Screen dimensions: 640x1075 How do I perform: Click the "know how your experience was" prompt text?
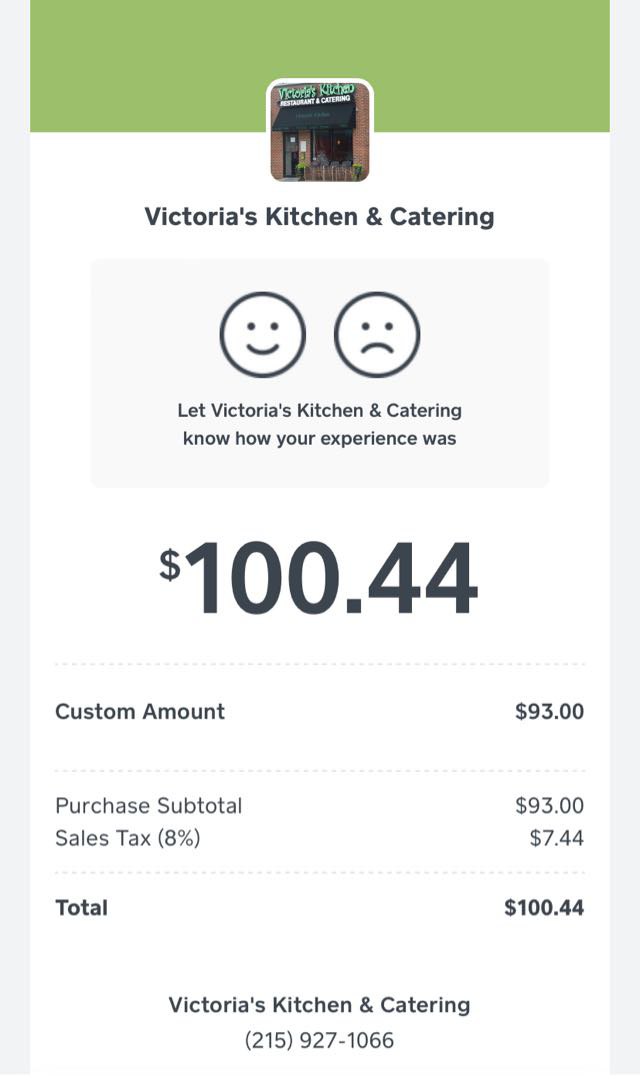tap(319, 438)
